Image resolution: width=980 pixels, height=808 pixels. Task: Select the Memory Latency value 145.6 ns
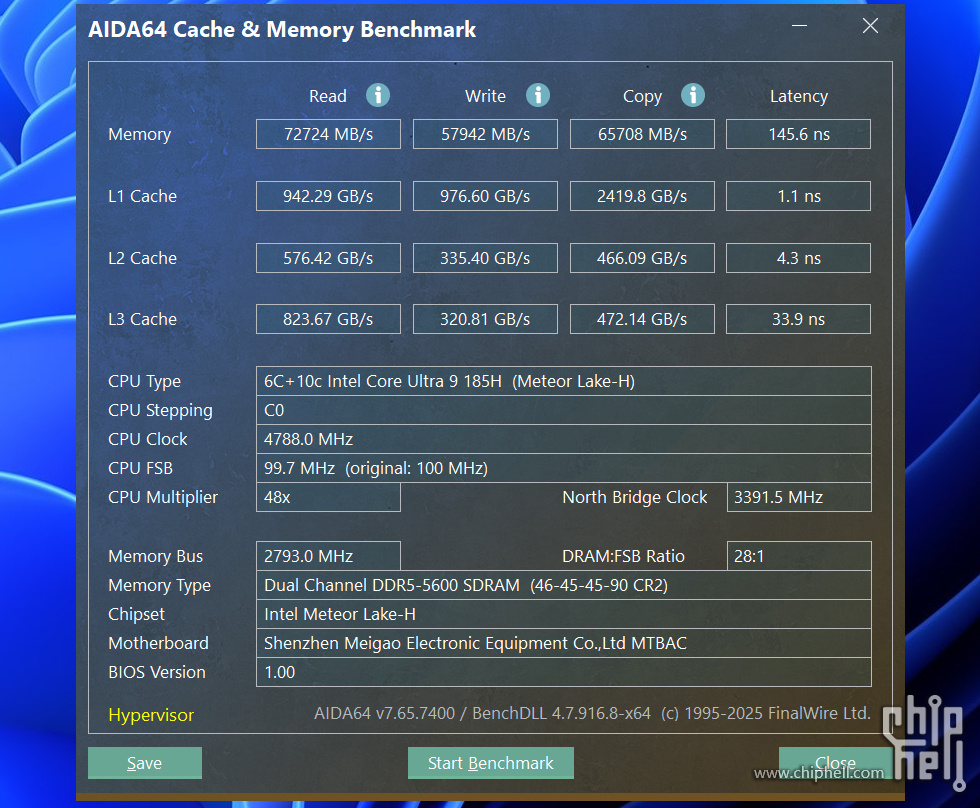tap(798, 134)
